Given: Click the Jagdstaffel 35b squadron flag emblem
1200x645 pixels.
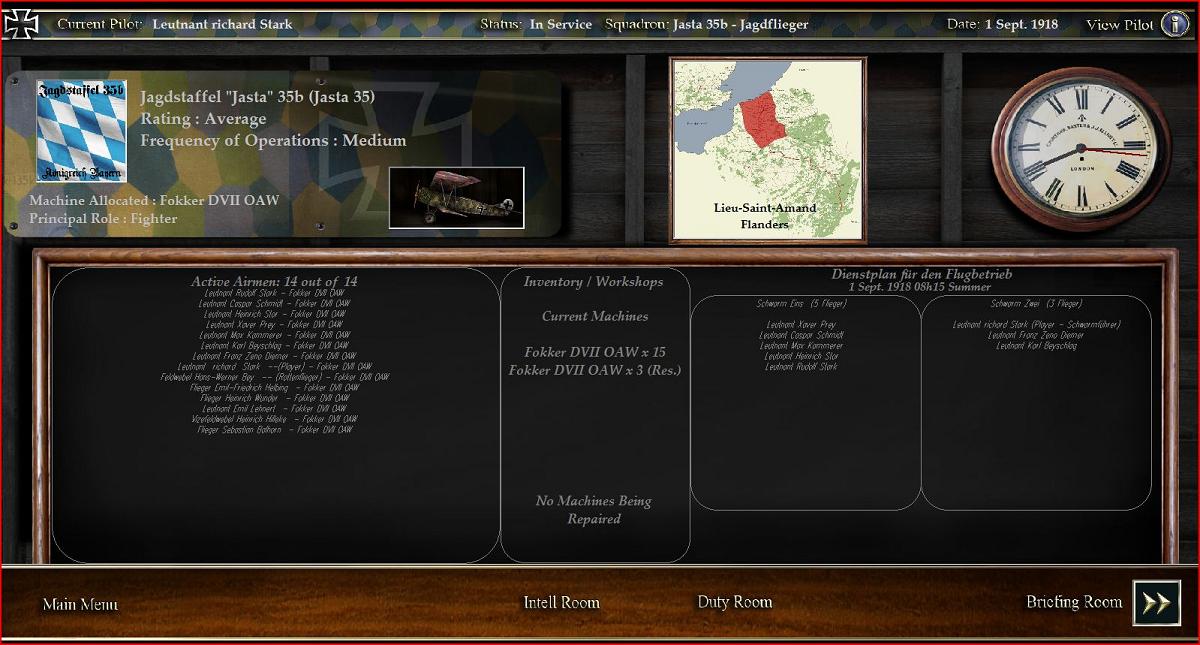Looking at the screenshot, I should tap(81, 131).
